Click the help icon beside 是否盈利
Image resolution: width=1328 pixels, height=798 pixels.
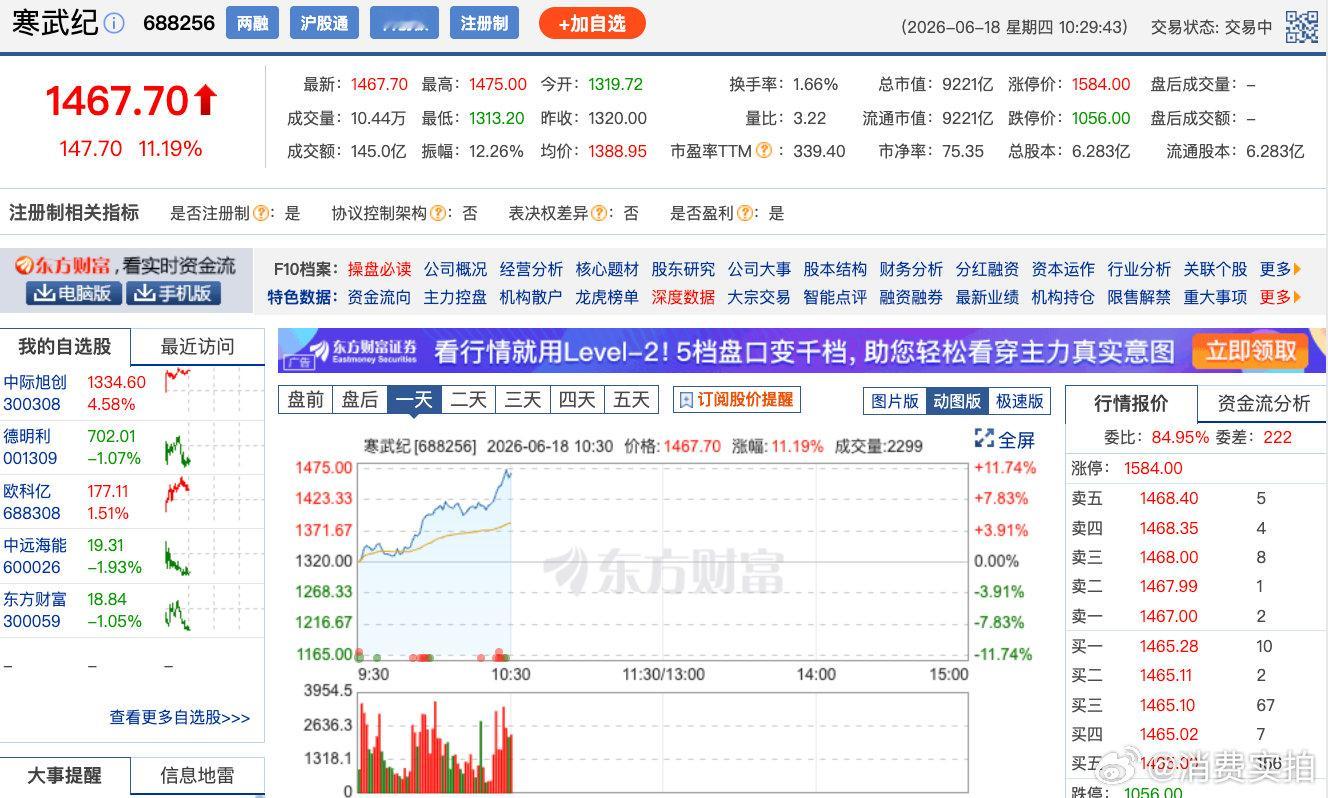(x=743, y=213)
